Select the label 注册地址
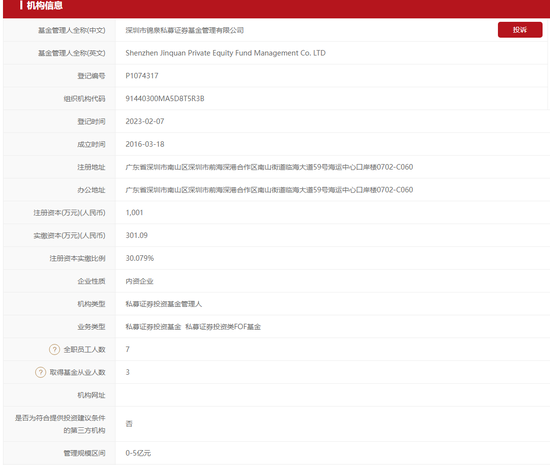550x465 pixels. [x=91, y=167]
